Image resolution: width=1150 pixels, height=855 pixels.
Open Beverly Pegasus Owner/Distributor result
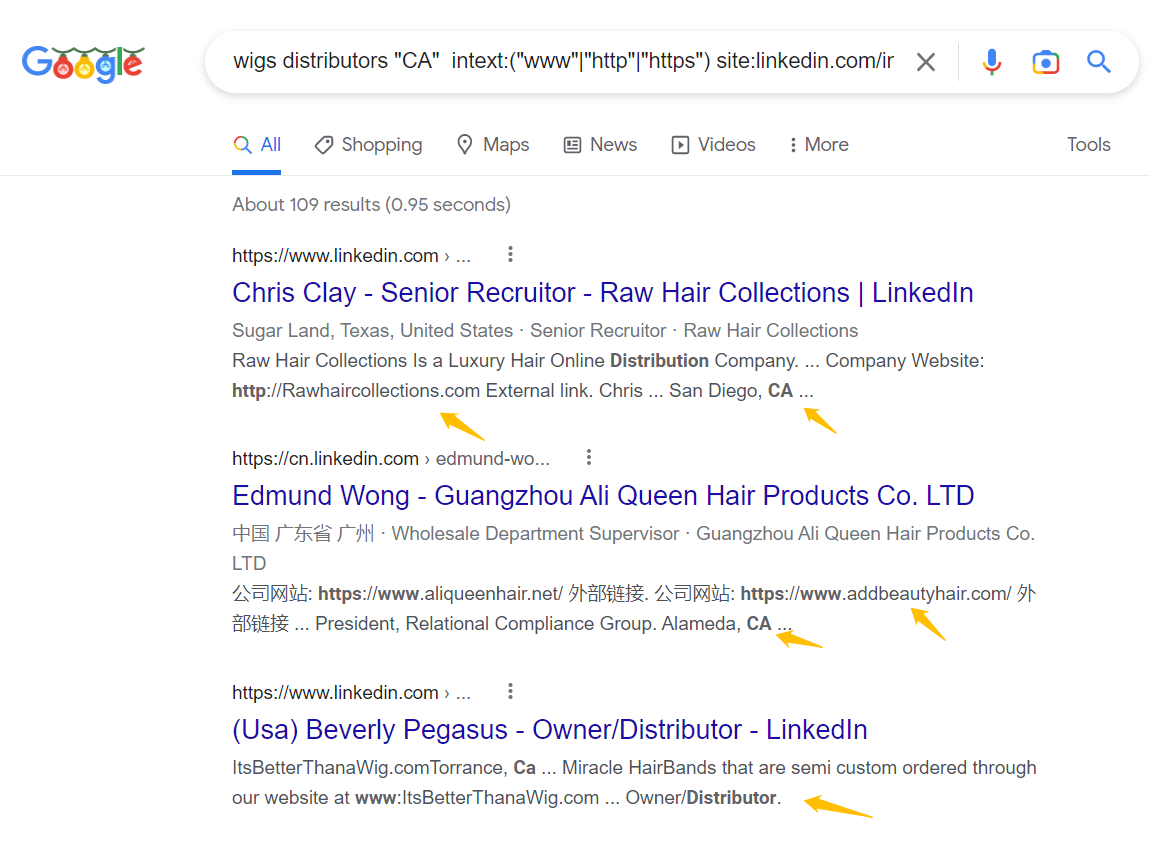coord(549,730)
